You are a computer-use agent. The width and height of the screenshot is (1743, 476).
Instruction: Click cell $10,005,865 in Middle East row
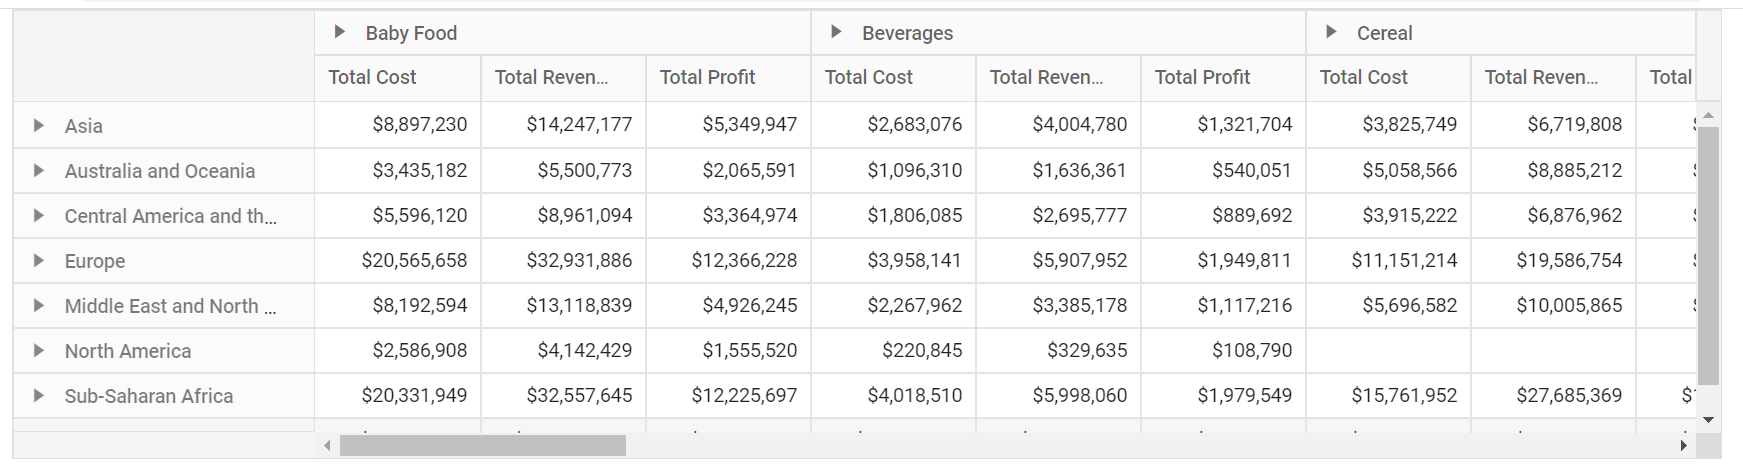1553,305
